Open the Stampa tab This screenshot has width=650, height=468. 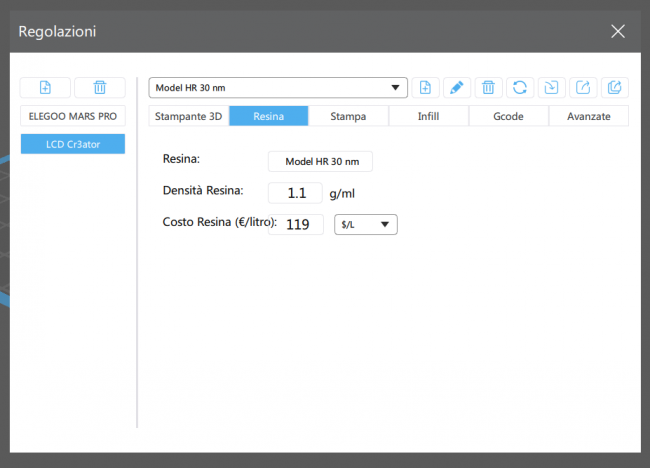coord(349,116)
